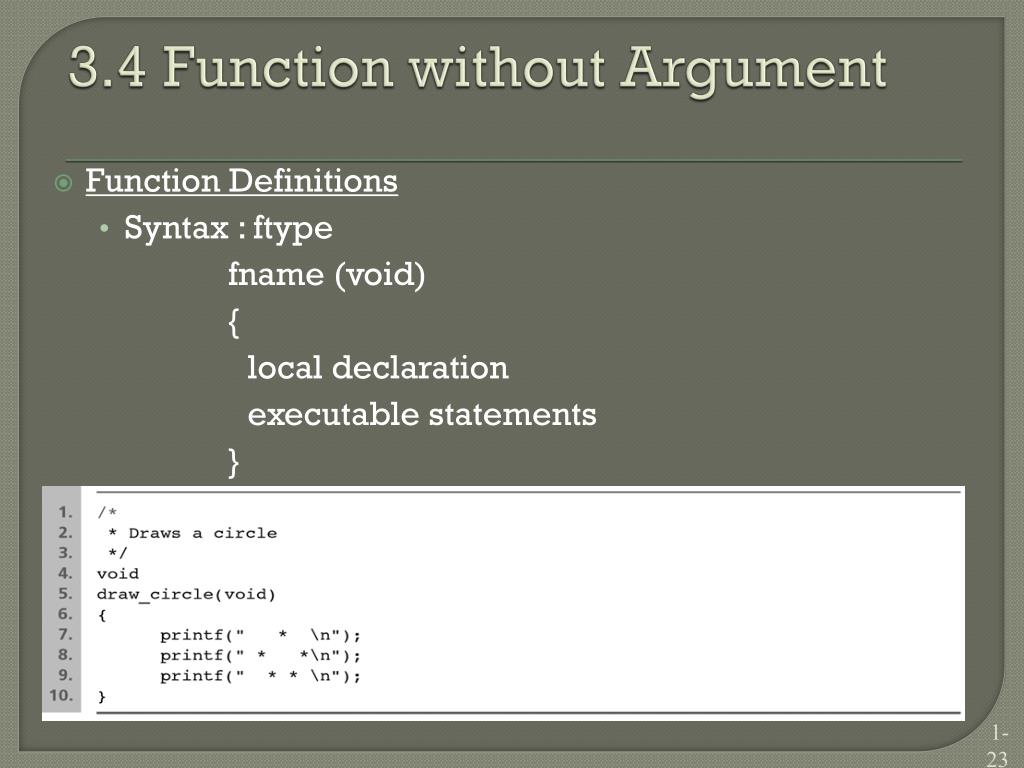
Task: Click the "* Draws a circle" comment line
Action: [193, 534]
